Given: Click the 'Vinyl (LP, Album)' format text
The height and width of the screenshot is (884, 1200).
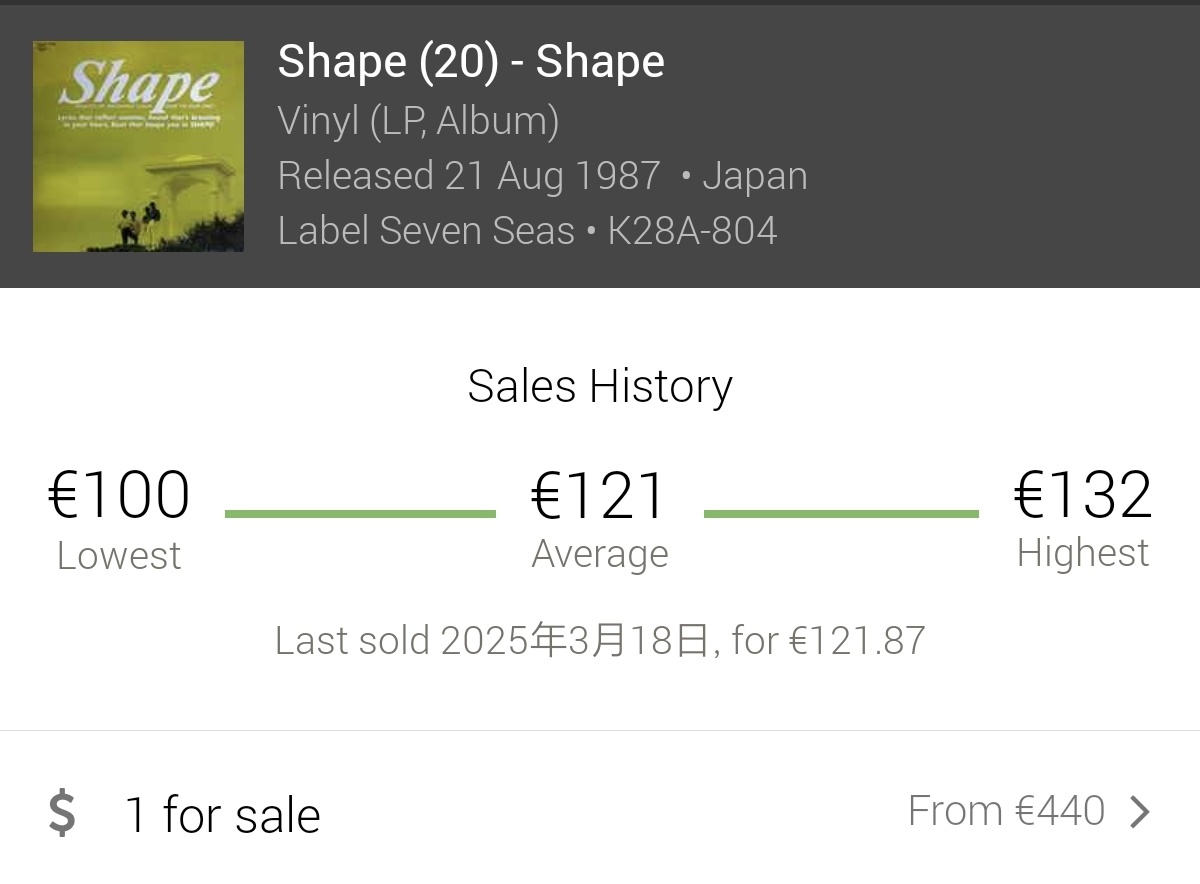Looking at the screenshot, I should point(418,121).
